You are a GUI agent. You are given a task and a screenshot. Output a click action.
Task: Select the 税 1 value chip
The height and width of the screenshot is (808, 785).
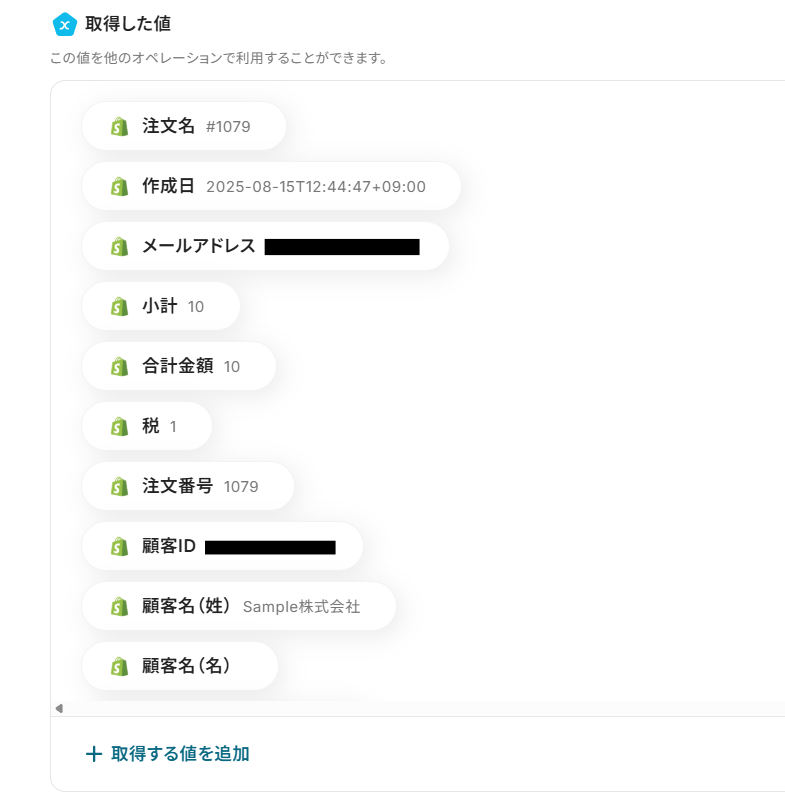tap(147, 427)
